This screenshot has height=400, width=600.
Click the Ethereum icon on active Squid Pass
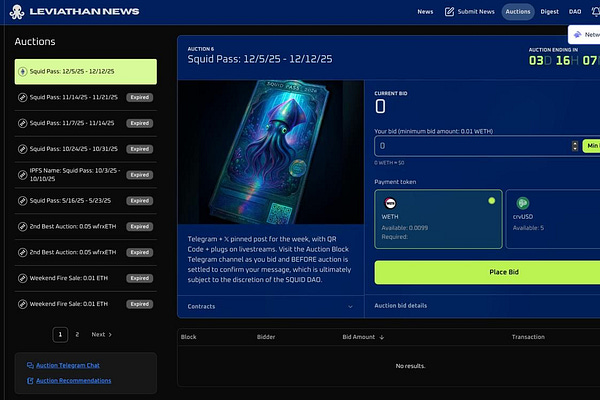(x=23, y=72)
